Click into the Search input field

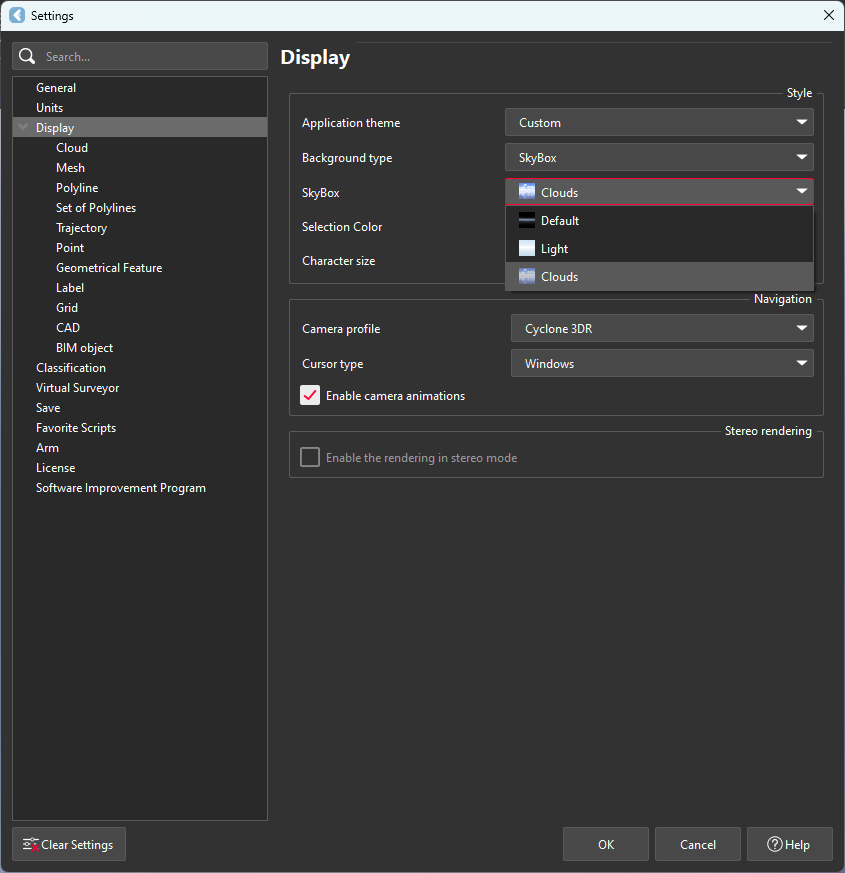point(150,57)
